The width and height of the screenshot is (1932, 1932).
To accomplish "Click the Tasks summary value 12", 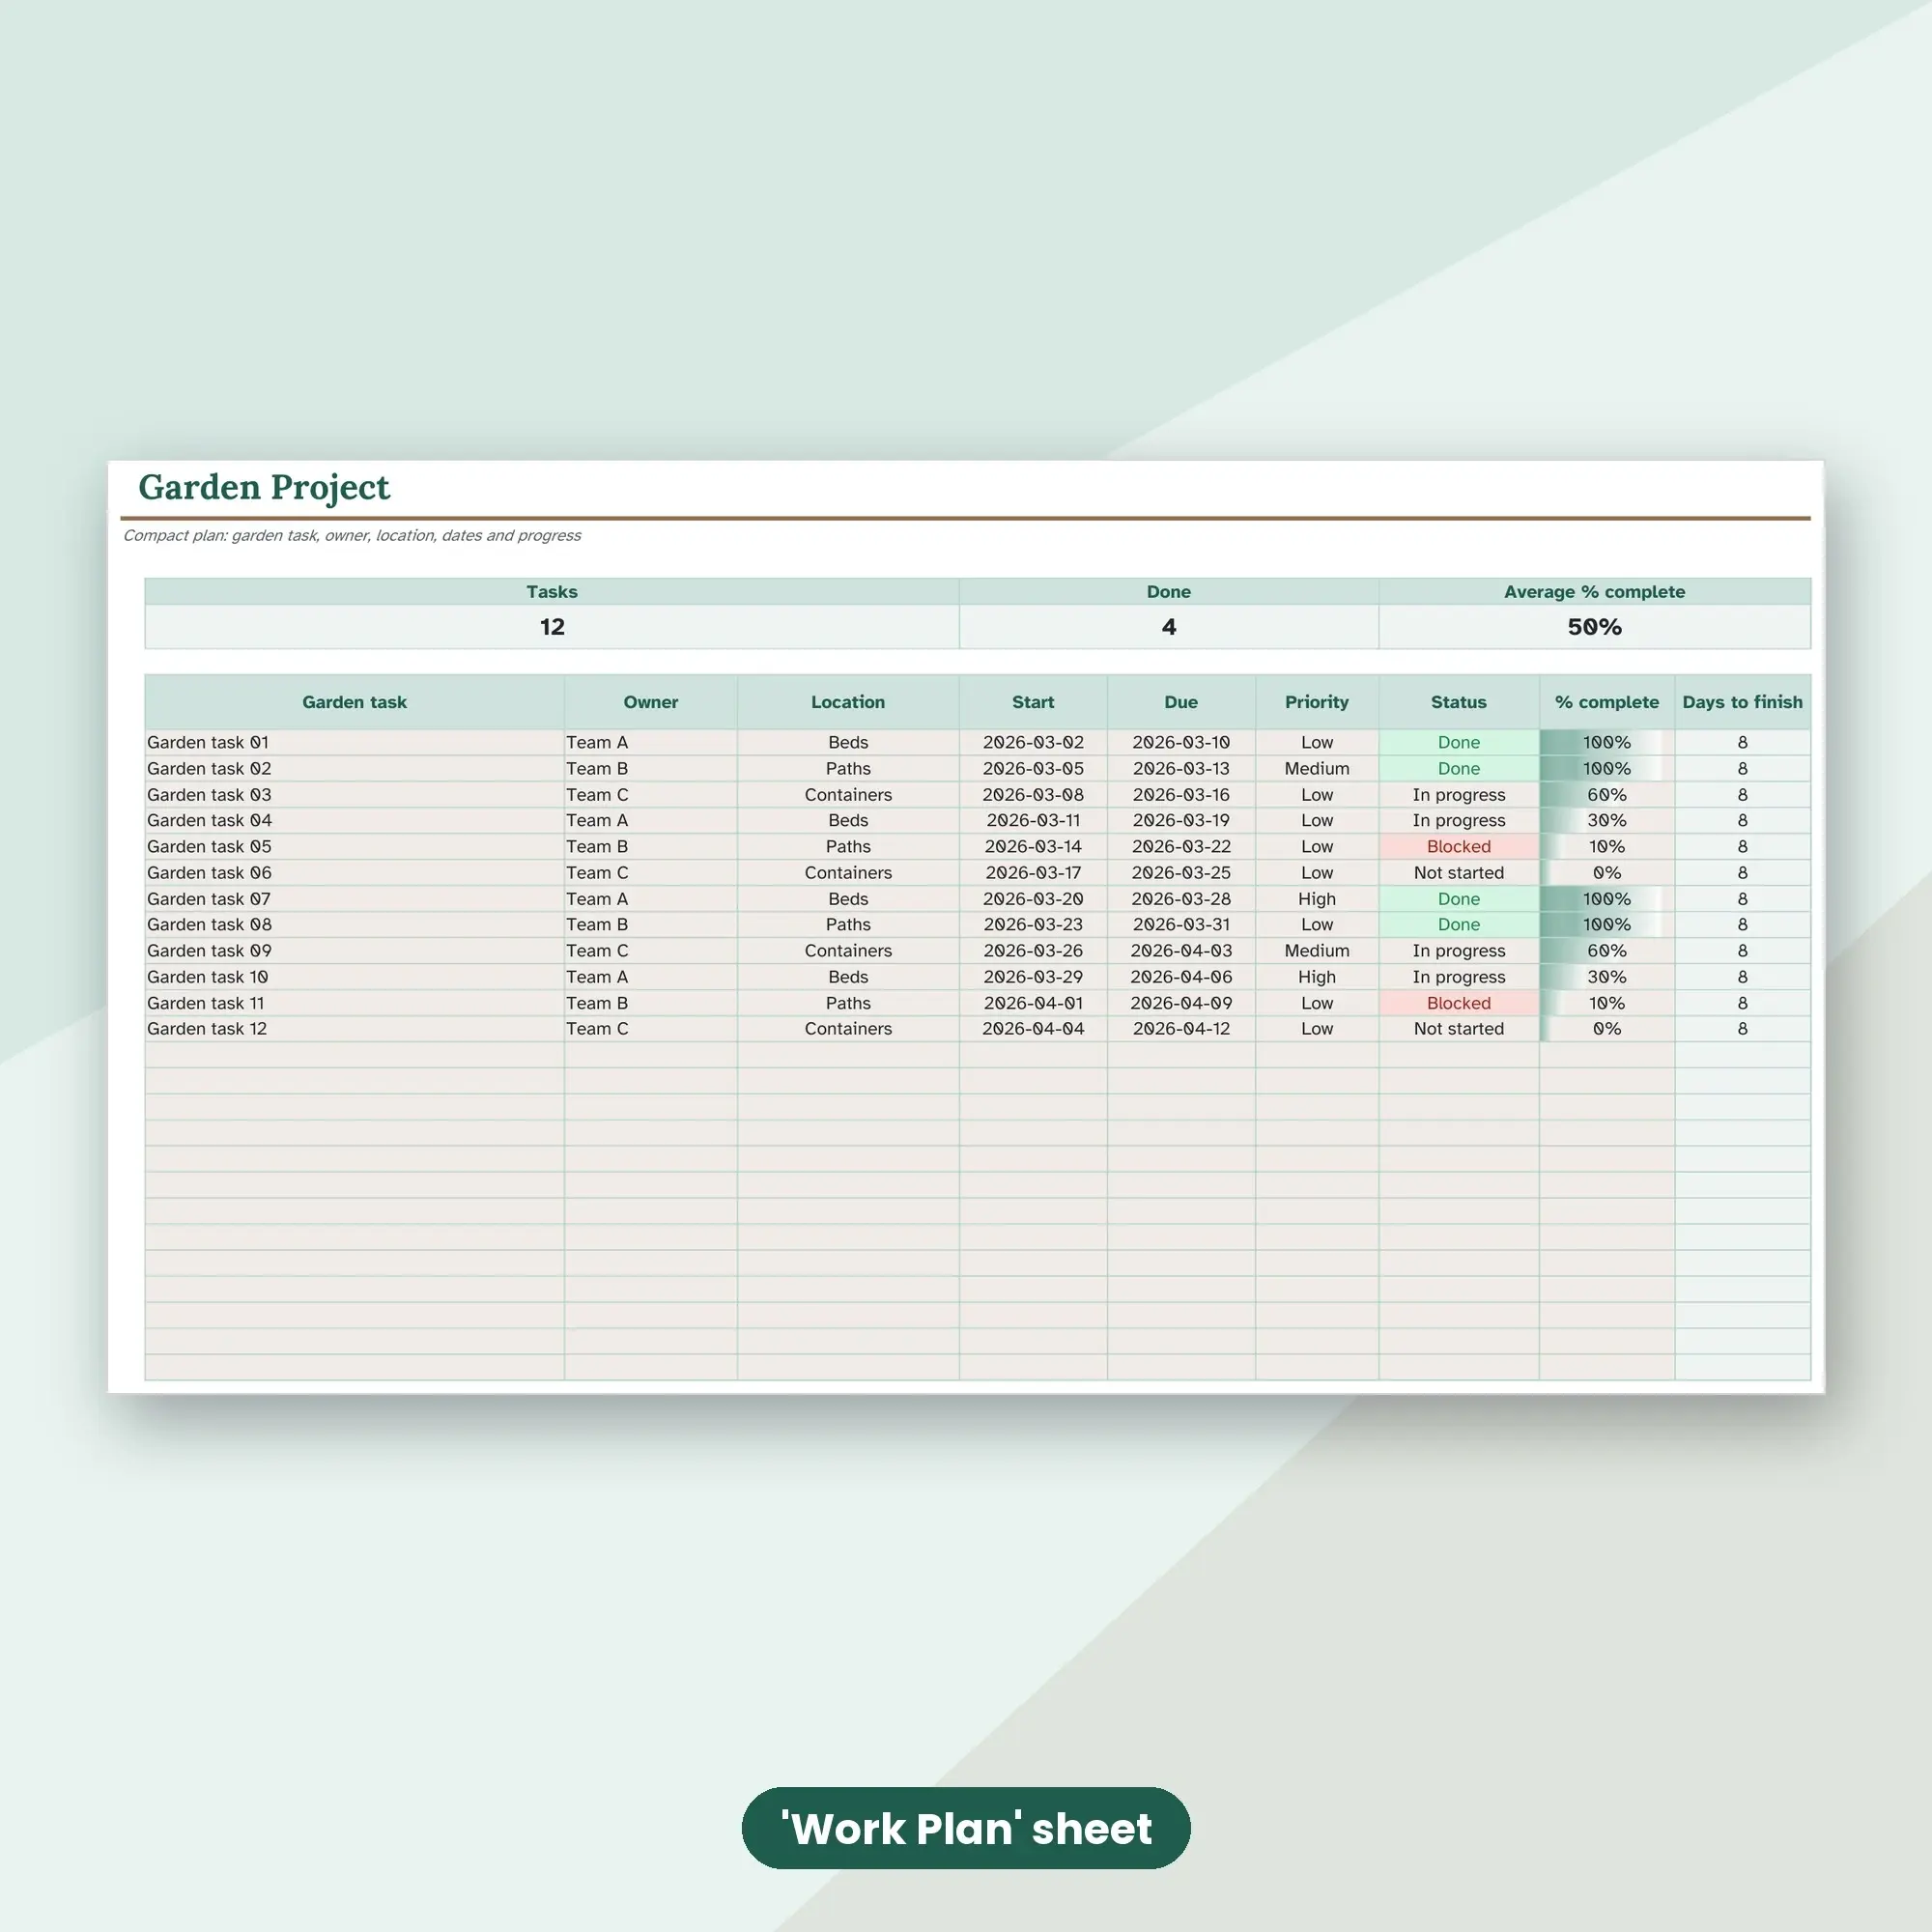I will coord(552,627).
